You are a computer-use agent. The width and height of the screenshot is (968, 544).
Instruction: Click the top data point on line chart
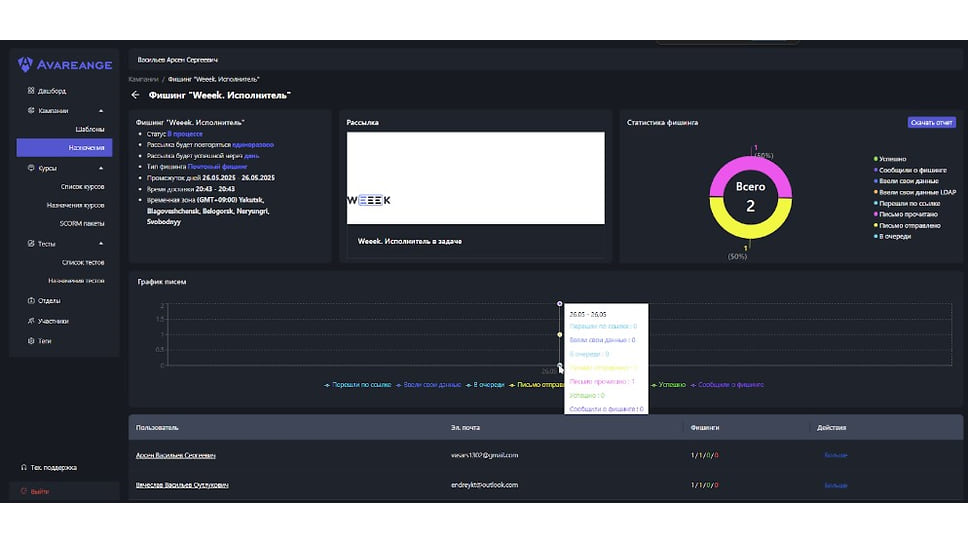pyautogui.click(x=560, y=304)
